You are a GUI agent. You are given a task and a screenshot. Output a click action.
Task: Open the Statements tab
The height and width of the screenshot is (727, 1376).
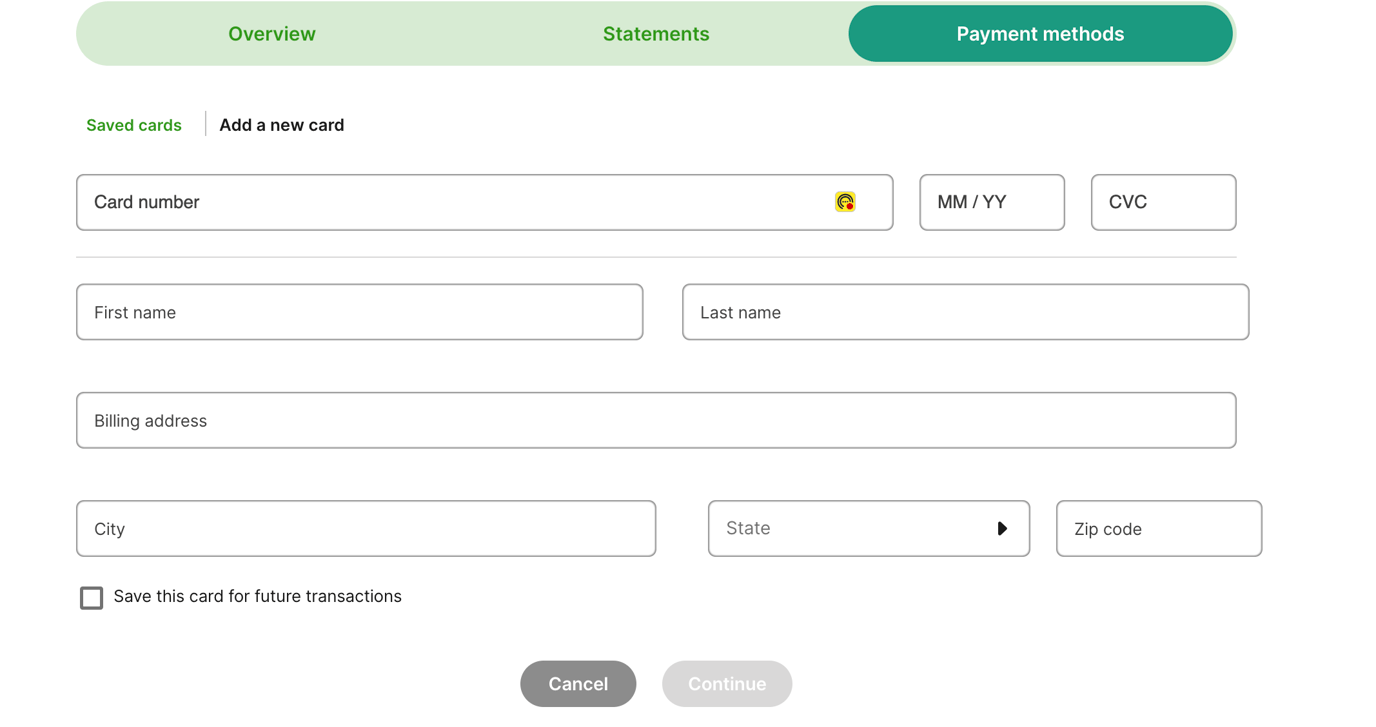pyautogui.click(x=656, y=34)
